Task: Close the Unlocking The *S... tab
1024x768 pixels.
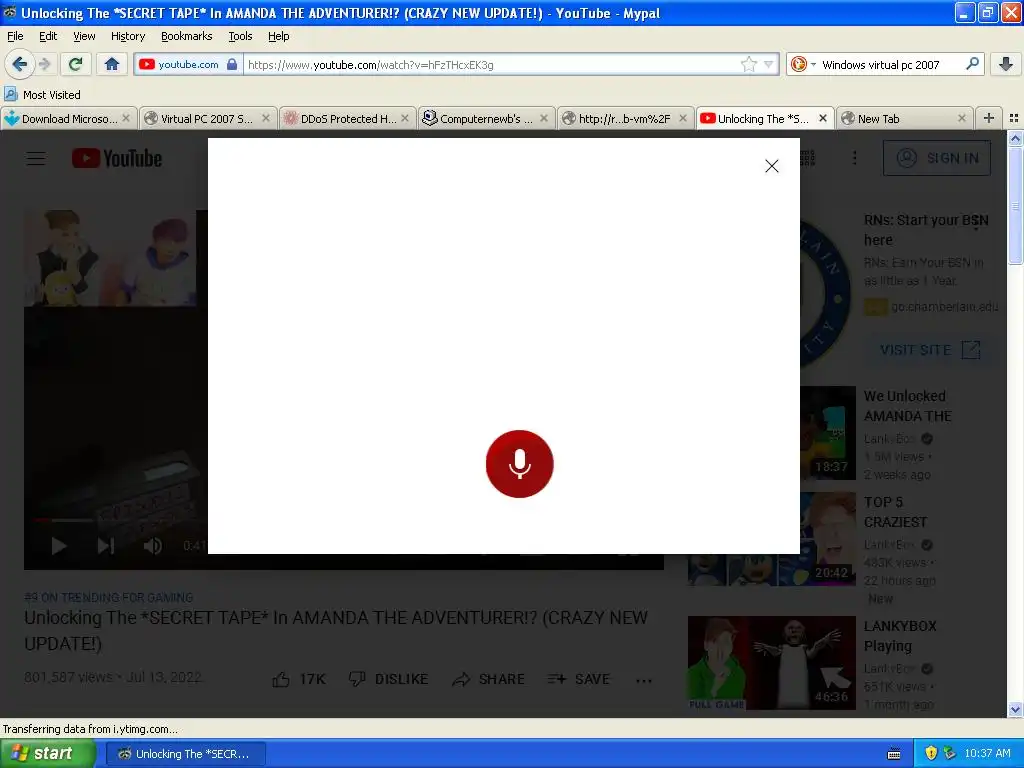Action: [823, 118]
